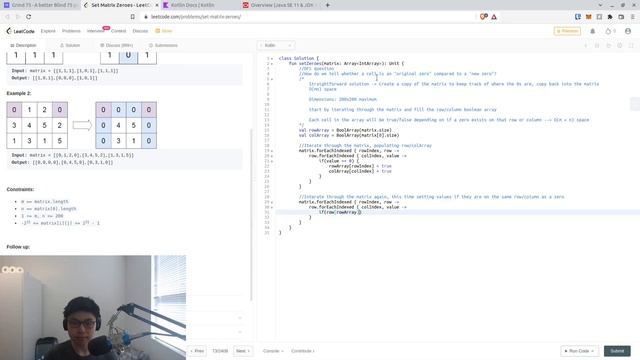Collapse code fold at class Solution line
This screenshot has width=640, height=360.
click(272, 58)
